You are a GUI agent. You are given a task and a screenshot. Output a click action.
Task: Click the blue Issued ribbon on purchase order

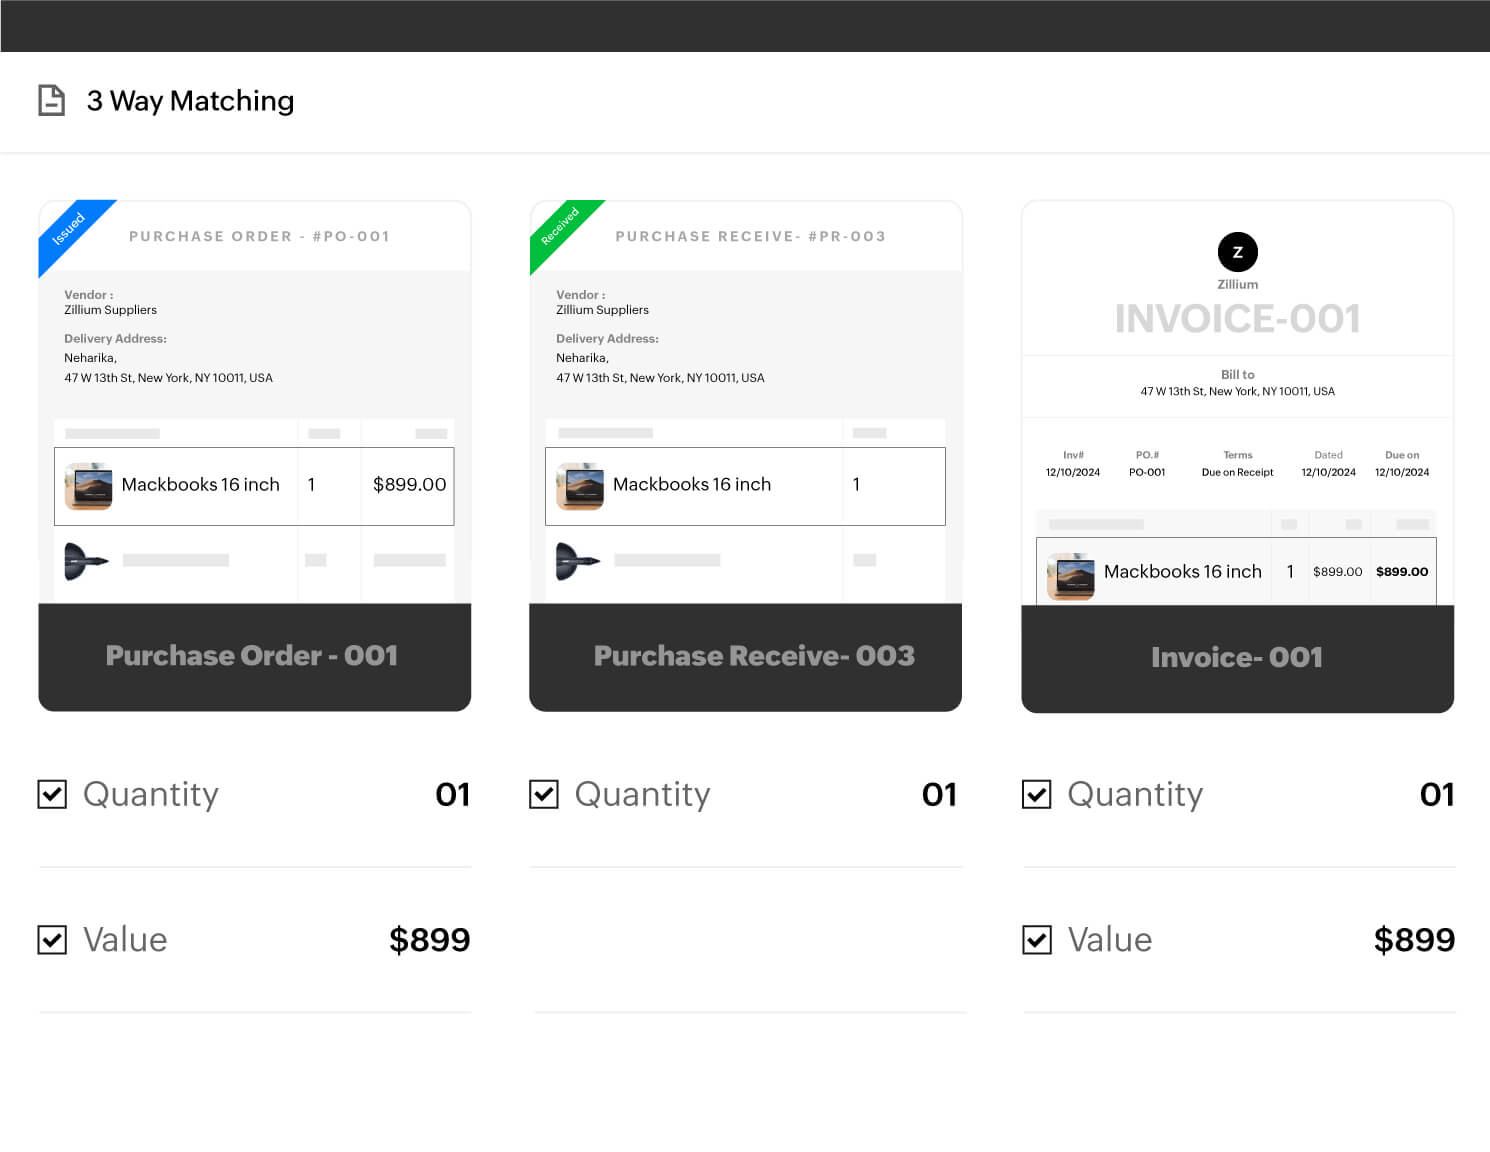tap(70, 231)
